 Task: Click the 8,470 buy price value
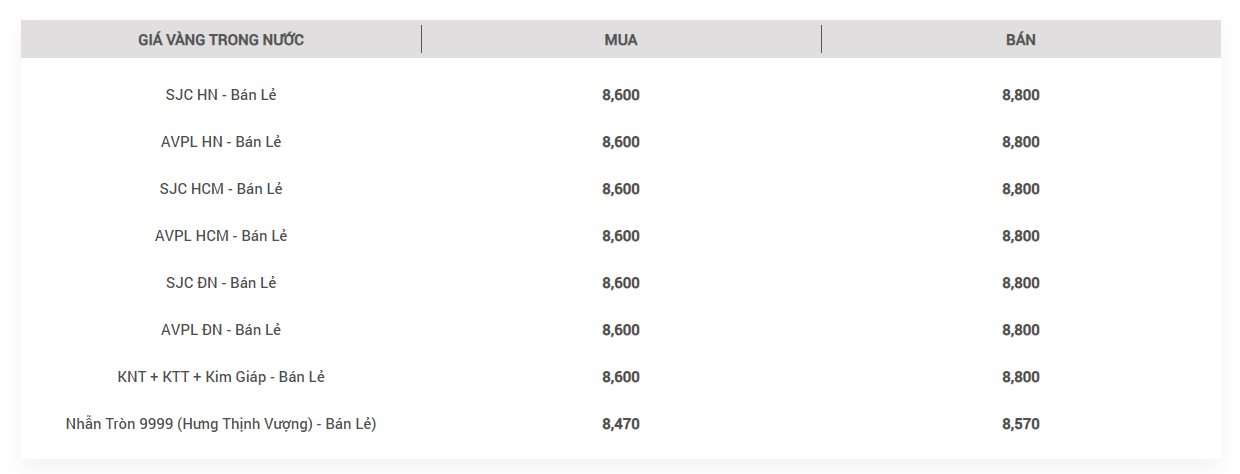[621, 424]
